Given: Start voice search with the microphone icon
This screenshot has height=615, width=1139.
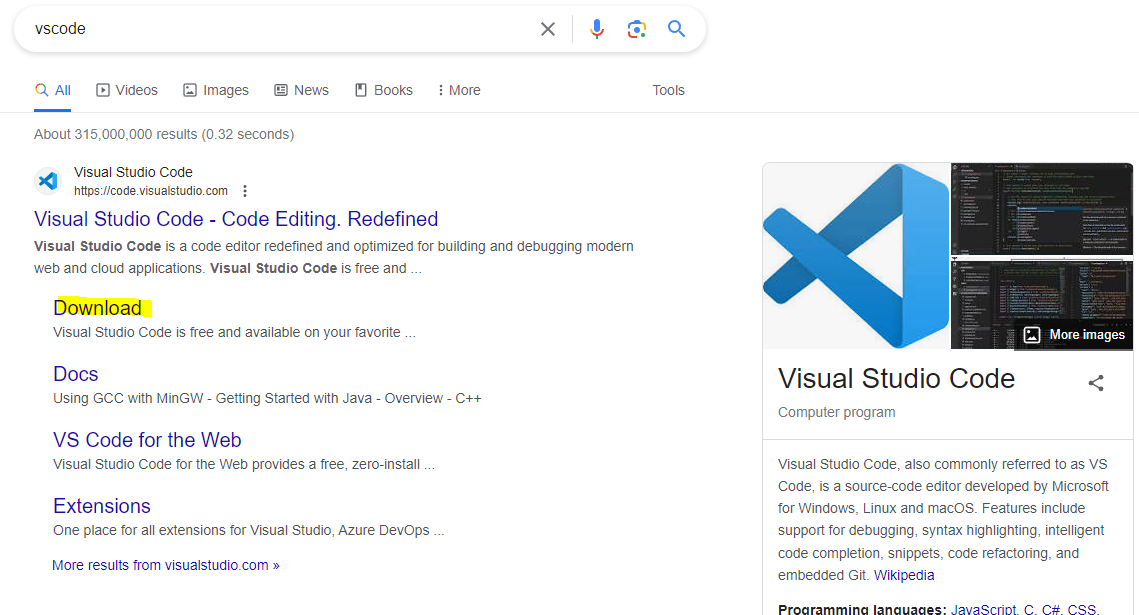Looking at the screenshot, I should [x=596, y=29].
